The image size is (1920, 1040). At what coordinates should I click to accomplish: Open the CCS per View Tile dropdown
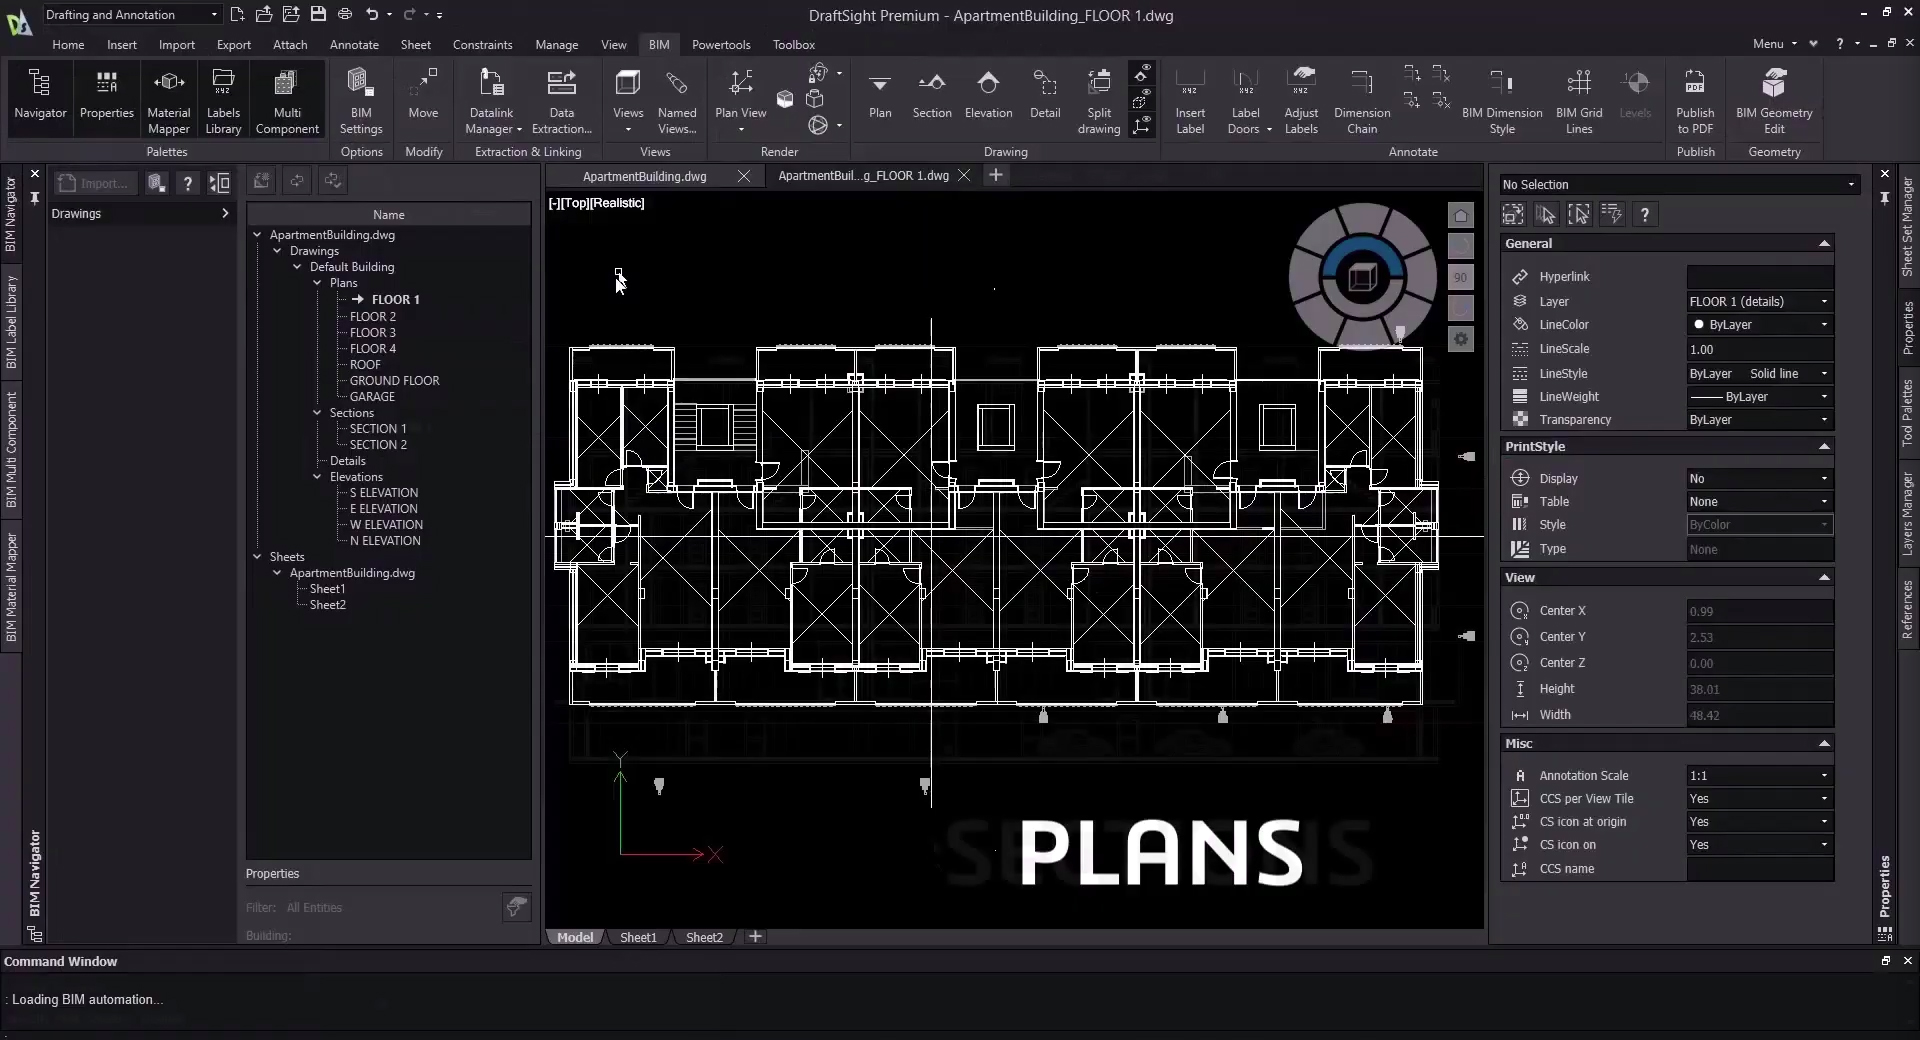1823,799
